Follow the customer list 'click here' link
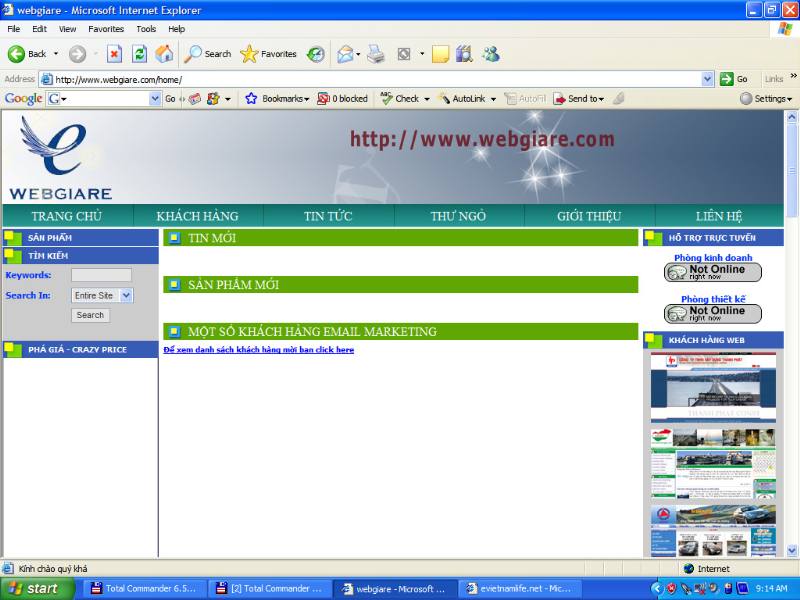 coord(258,350)
